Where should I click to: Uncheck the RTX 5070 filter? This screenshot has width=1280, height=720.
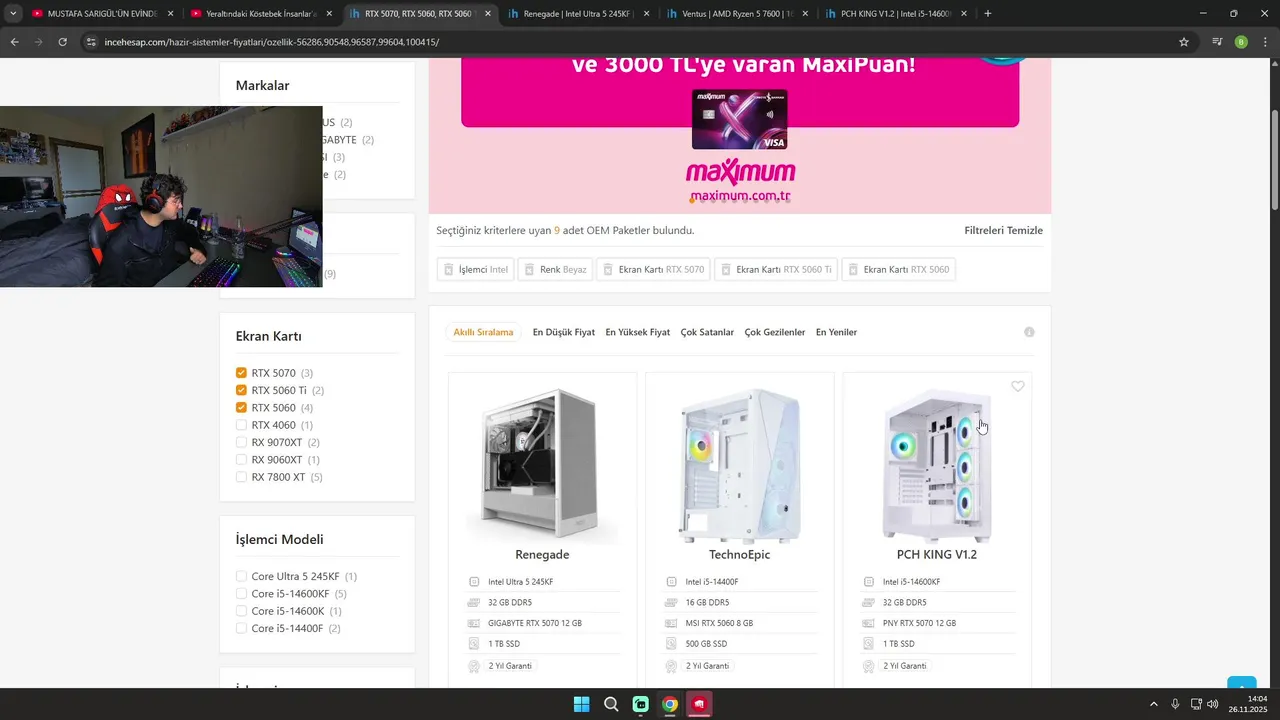pyautogui.click(x=241, y=373)
